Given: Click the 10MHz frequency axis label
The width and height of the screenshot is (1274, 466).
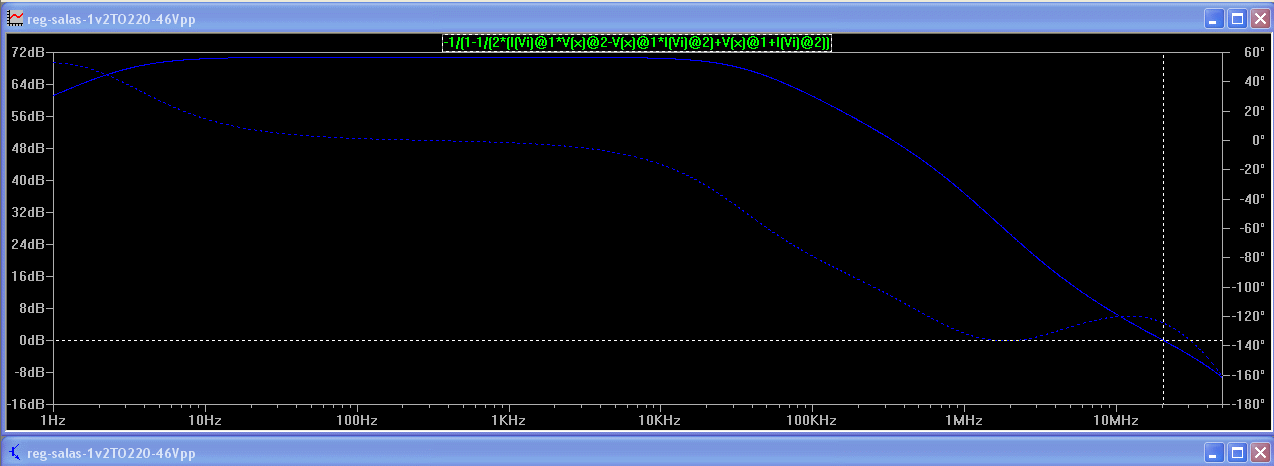Looking at the screenshot, I should point(1116,420).
